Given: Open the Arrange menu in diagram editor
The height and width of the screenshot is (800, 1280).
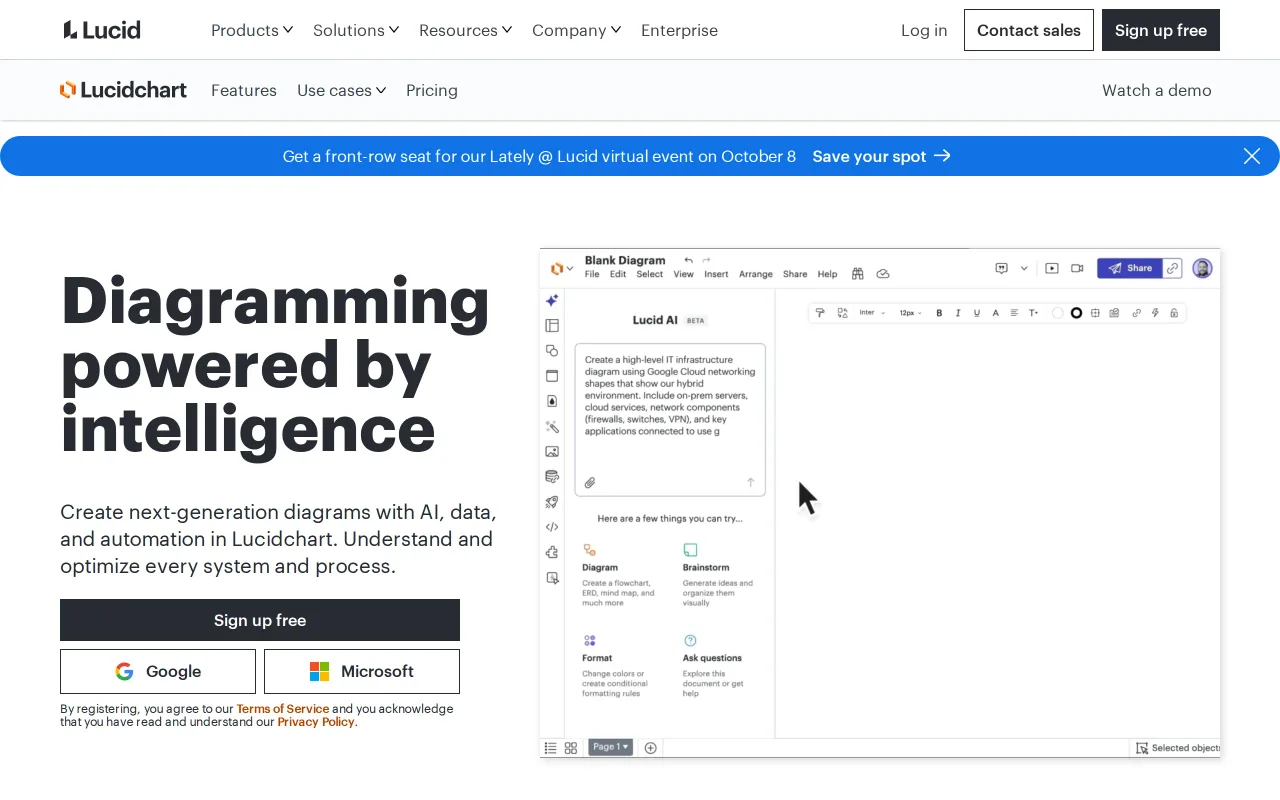Looking at the screenshot, I should [x=756, y=274].
